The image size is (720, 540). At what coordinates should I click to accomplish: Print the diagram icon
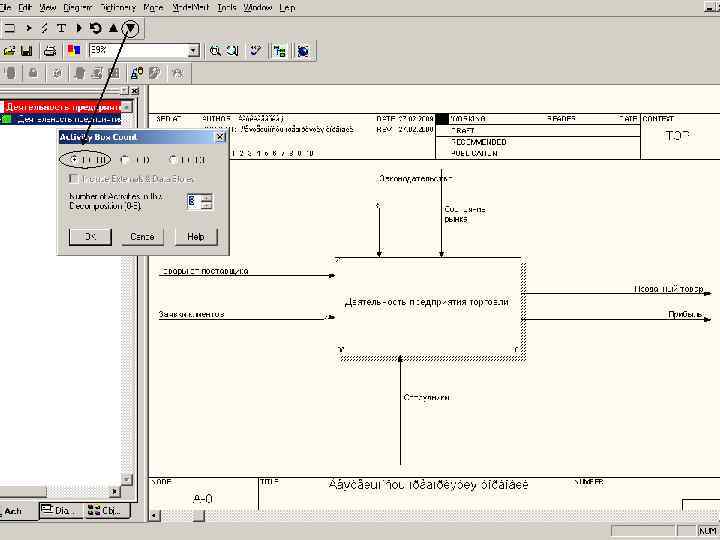(x=50, y=51)
